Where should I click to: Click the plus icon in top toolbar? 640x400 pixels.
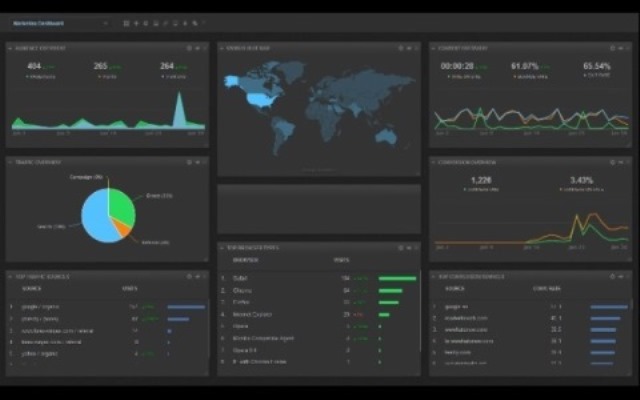[136, 23]
